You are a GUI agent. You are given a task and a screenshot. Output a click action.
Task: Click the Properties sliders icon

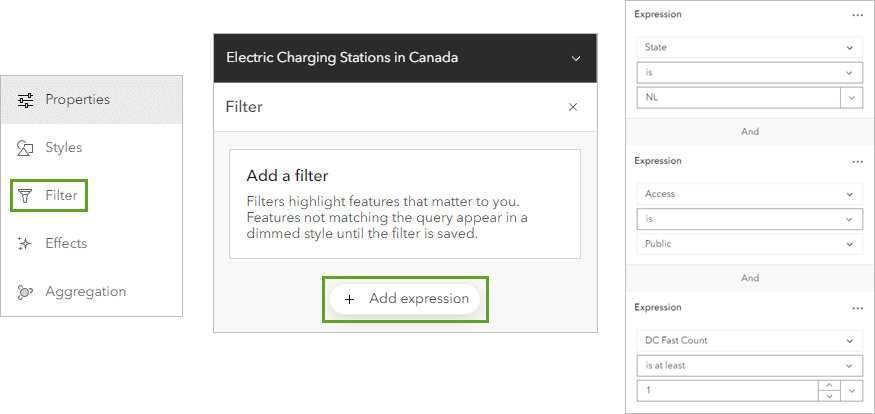pyautogui.click(x=26, y=100)
